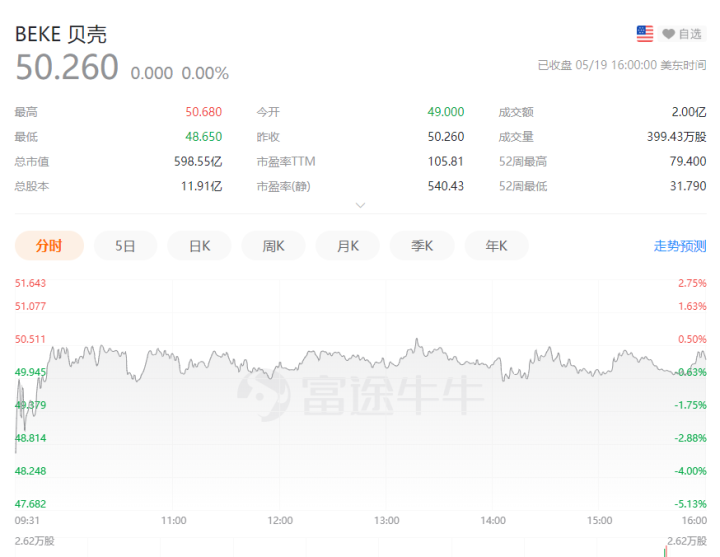Screen dimensions: 720x557
Task: Click the 市盈率(静) value 540.43
Action: [445, 186]
